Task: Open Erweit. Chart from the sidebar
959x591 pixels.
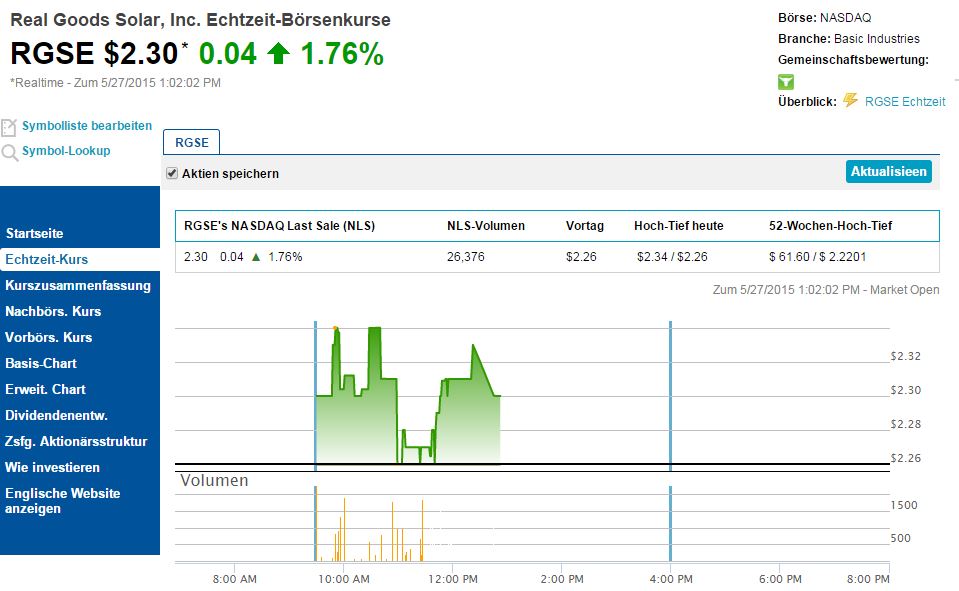Action: point(45,390)
